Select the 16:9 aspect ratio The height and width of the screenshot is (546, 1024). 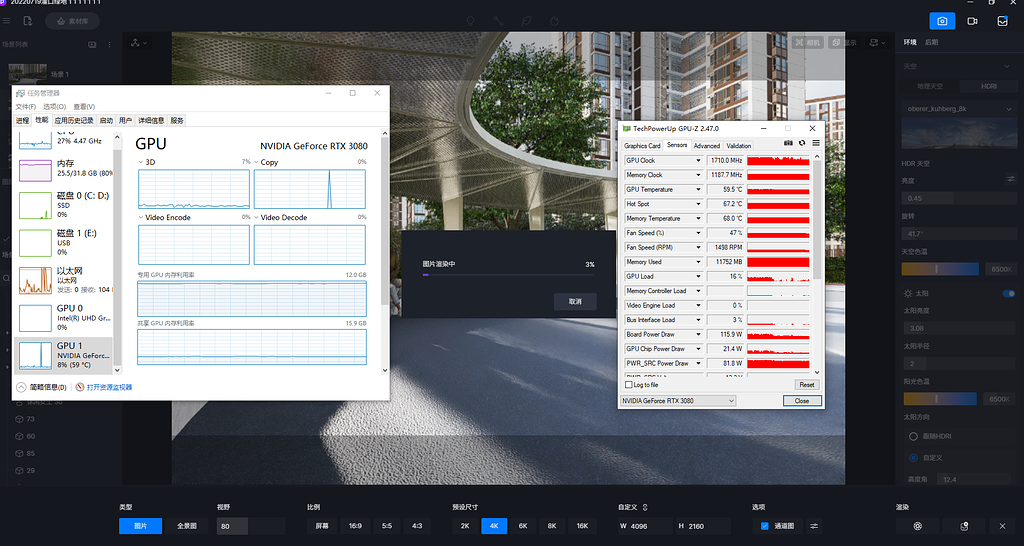[x=355, y=526]
